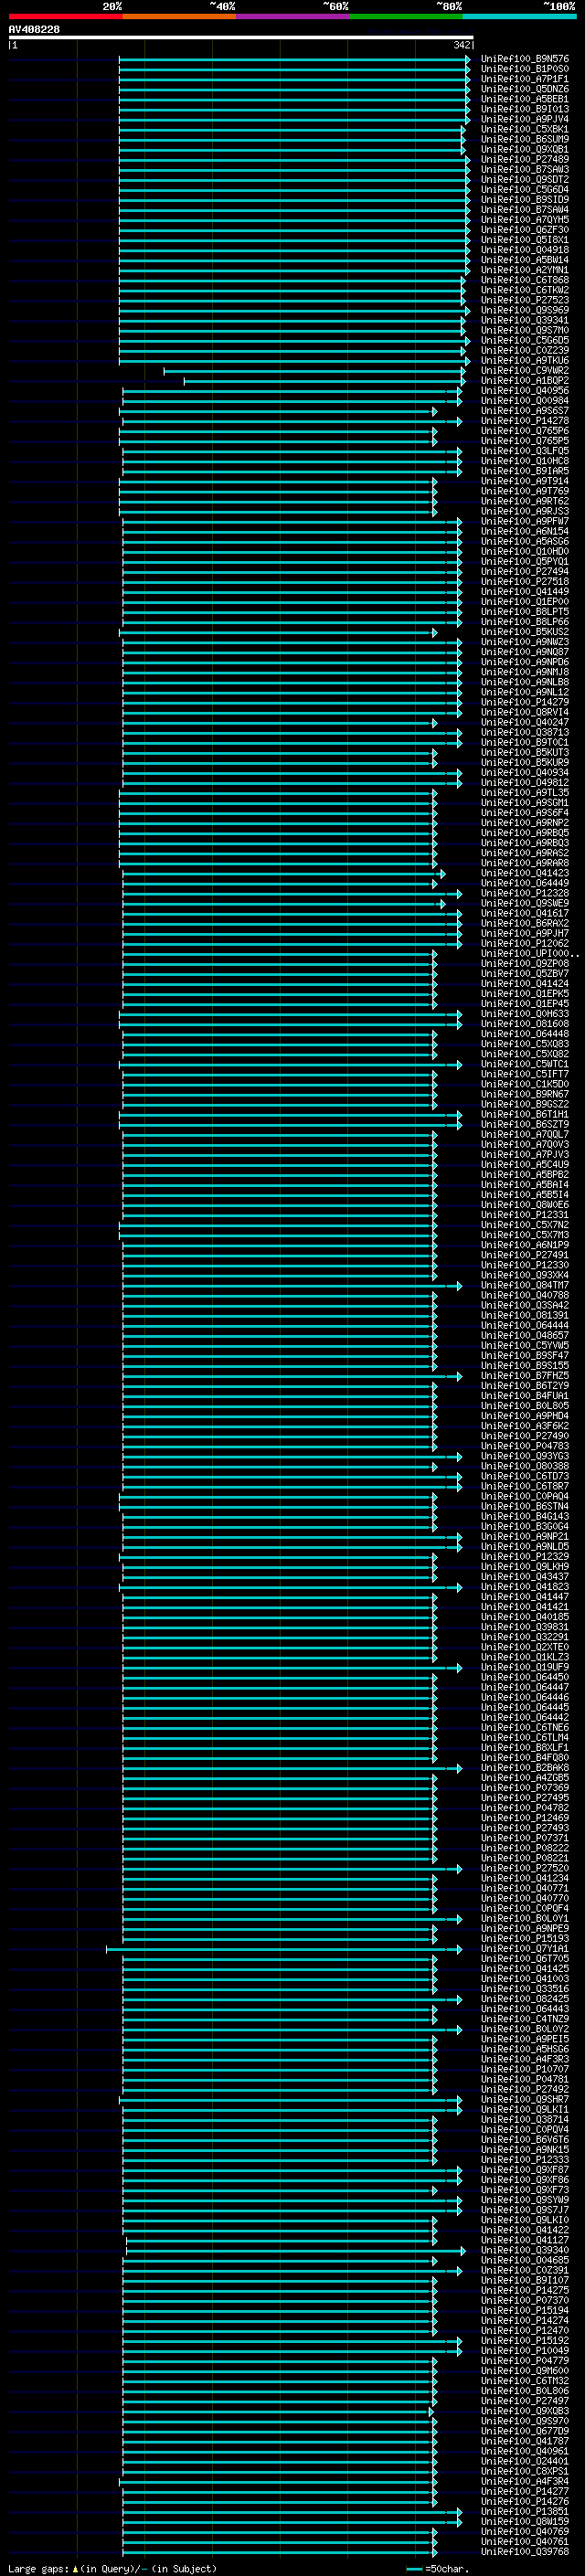
Task: Select the UniRef100_Q3LFQ5 label
Action: (x=525, y=451)
